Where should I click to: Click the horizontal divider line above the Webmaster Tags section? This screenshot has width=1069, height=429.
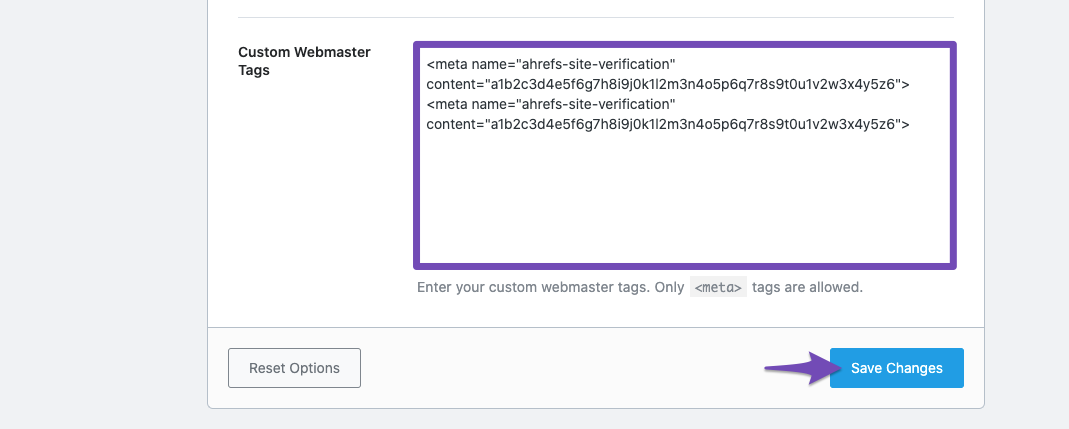tap(596, 18)
